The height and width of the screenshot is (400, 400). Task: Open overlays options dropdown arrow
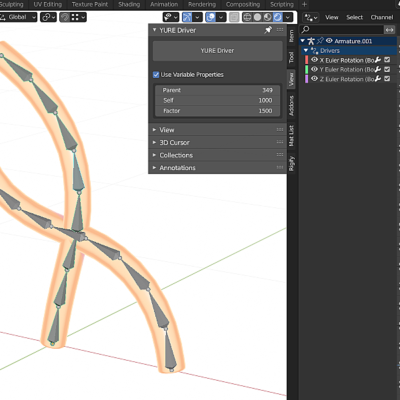click(x=221, y=17)
